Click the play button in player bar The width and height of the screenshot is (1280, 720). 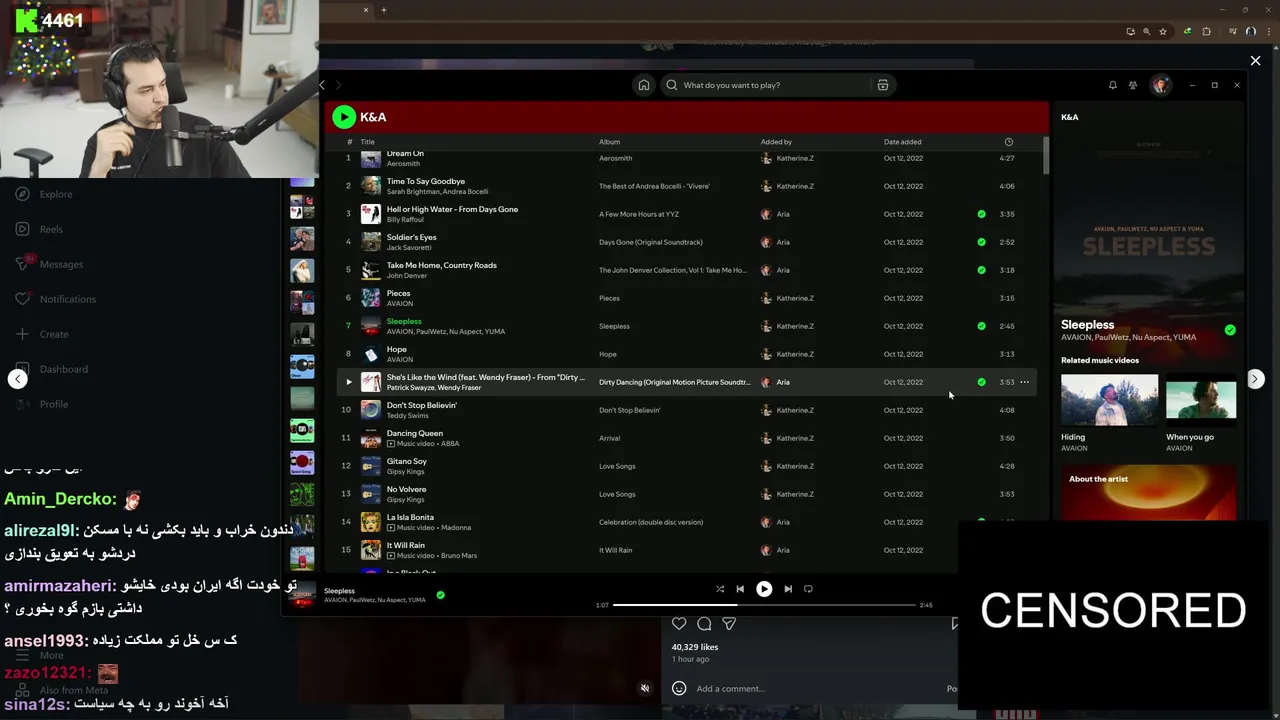(764, 589)
